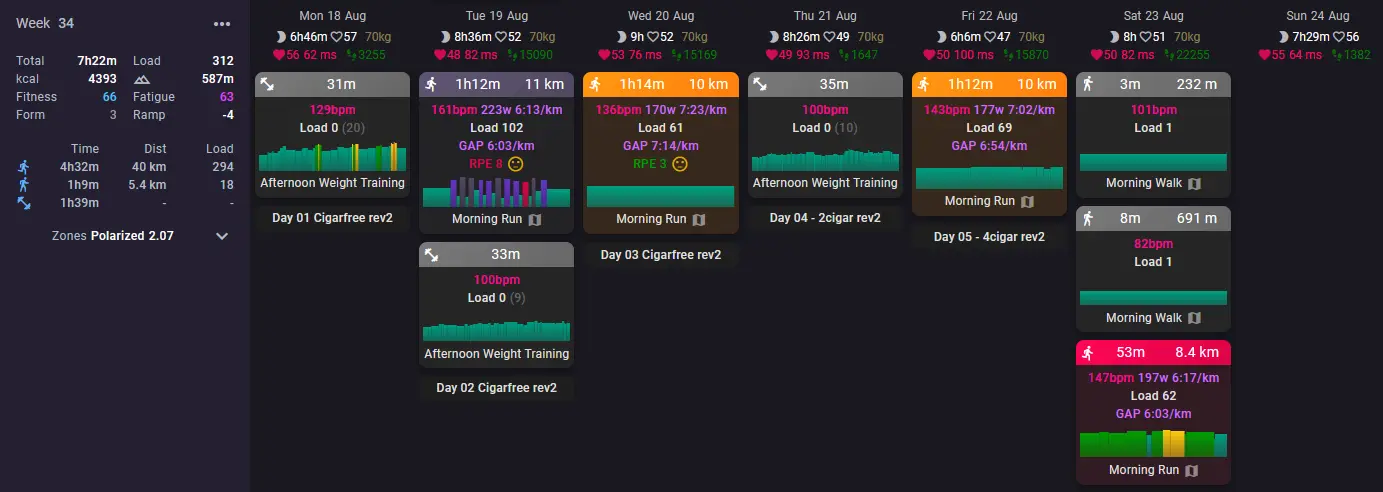
Task: Open Thursday's Afternoon Weight Training activity title
Action: (x=824, y=183)
